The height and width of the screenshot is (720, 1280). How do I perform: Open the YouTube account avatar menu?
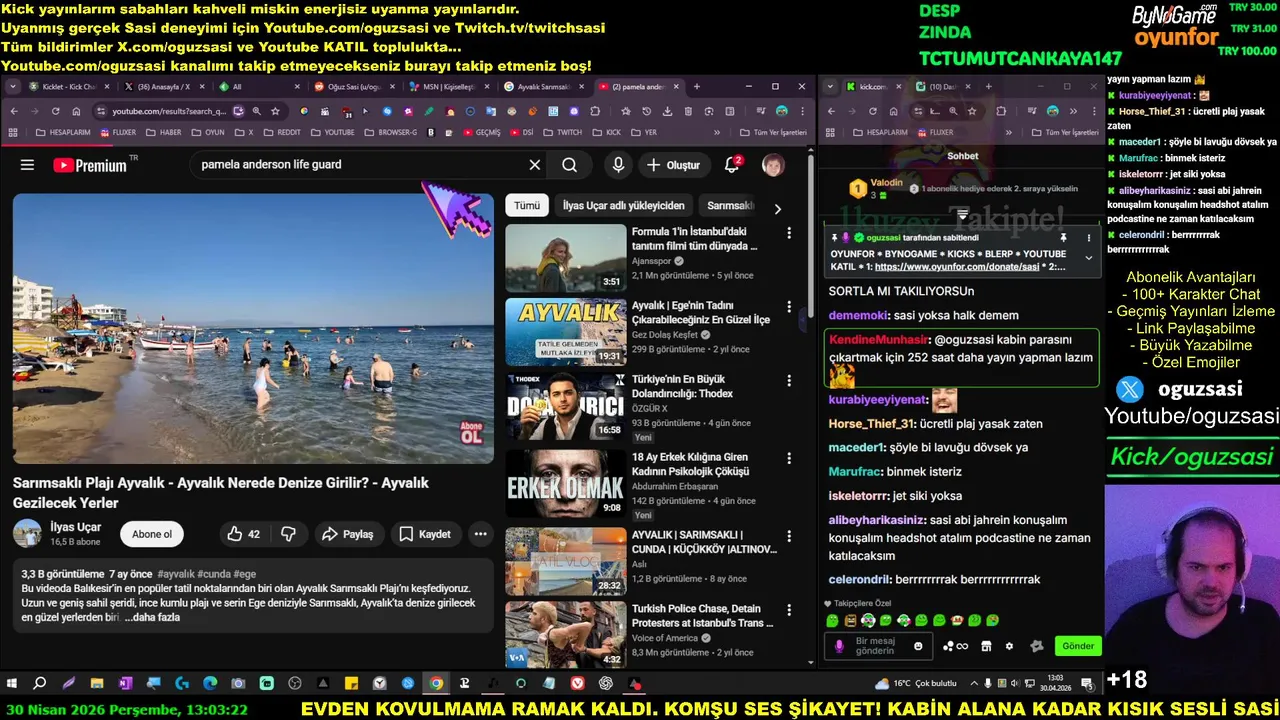coord(773,165)
